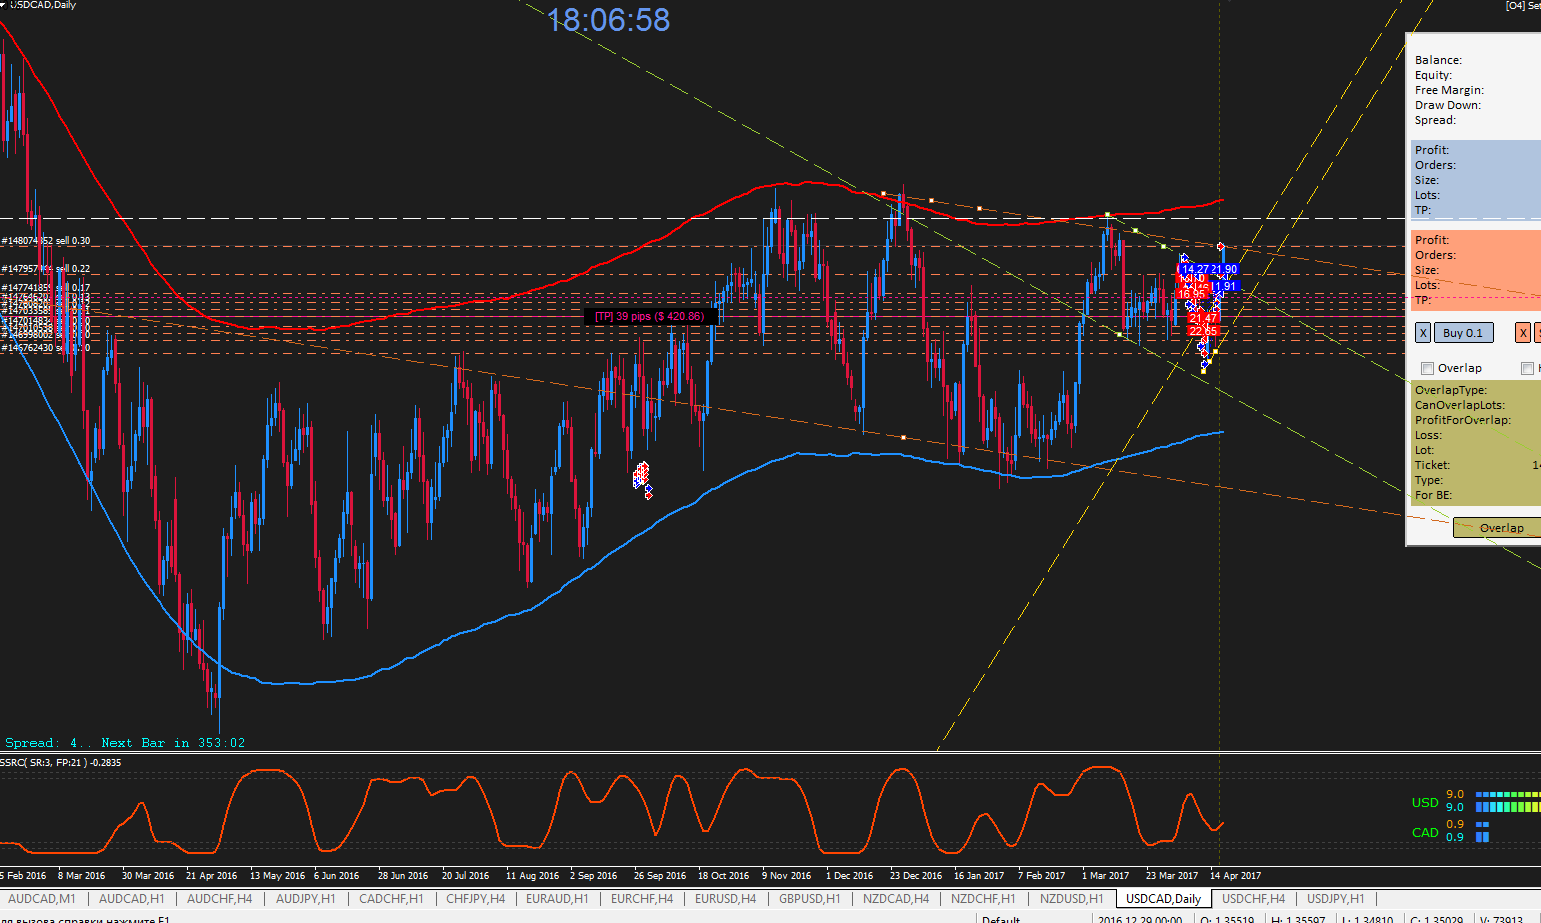This screenshot has height=923, width=1541.
Task: Click Profit: in the blue buy panel
Action: pos(1431,150)
